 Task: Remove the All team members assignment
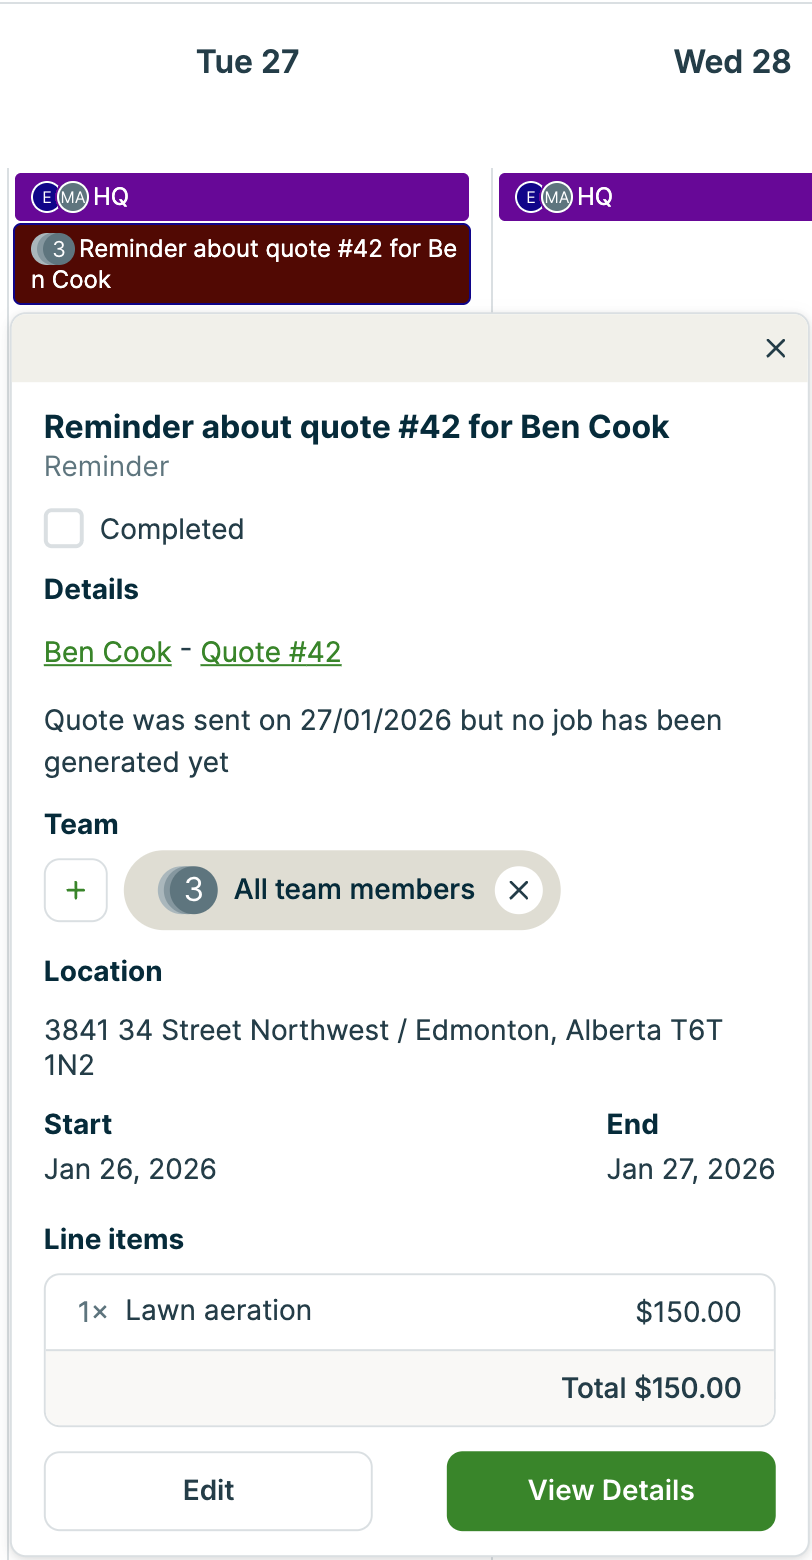point(518,890)
